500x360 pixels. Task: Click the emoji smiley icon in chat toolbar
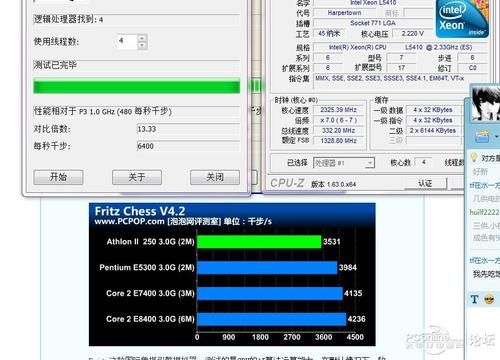489,300
